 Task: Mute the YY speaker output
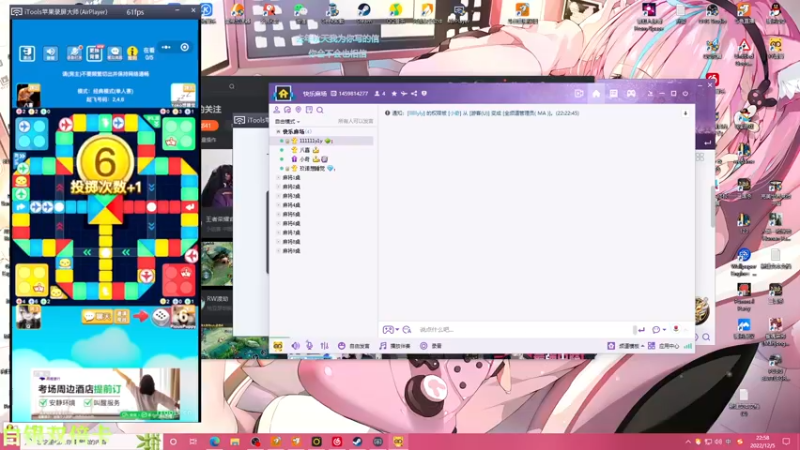(295, 346)
